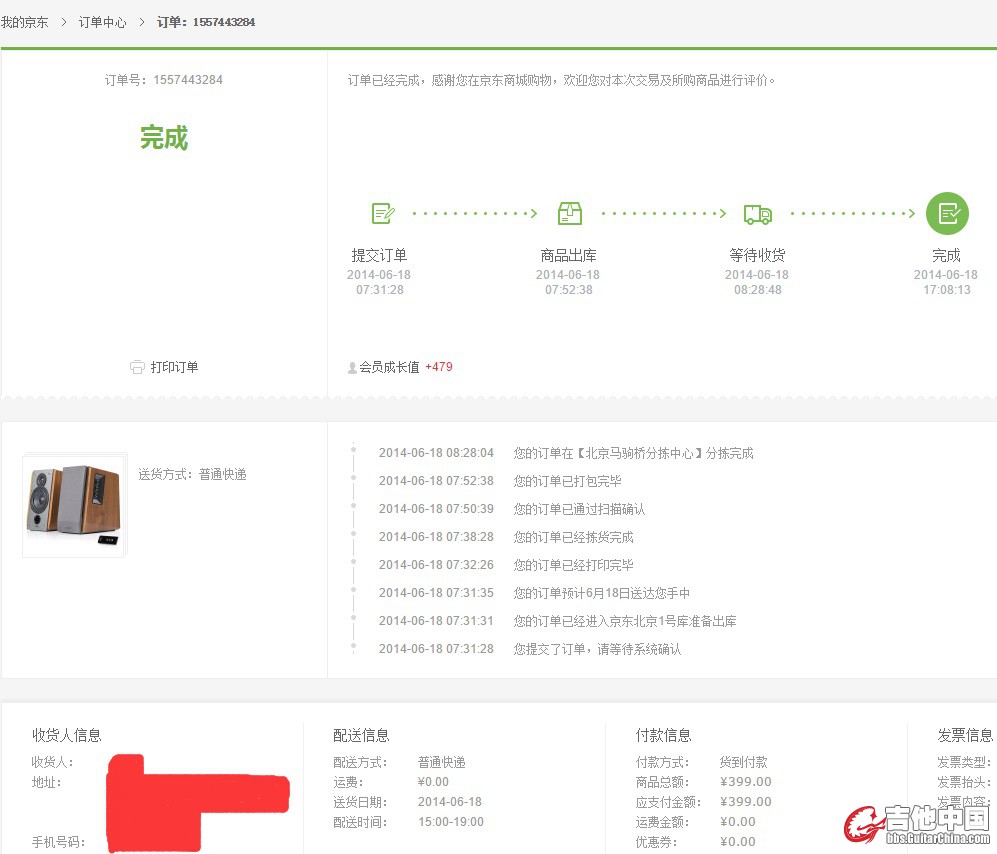Viewport: 997px width, 854px height.
Task: Click the log entry 您的订单已通过扫描确认
Action: [579, 509]
